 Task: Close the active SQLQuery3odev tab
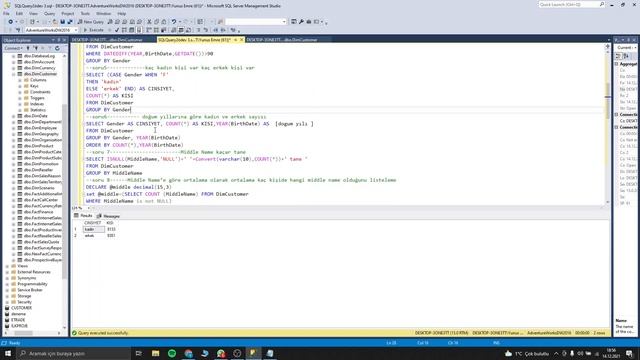tap(241, 40)
